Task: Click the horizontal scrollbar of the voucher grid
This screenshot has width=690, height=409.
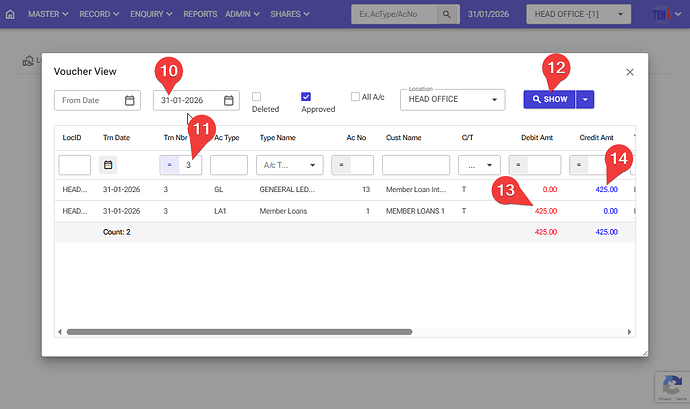Action: click(x=240, y=331)
